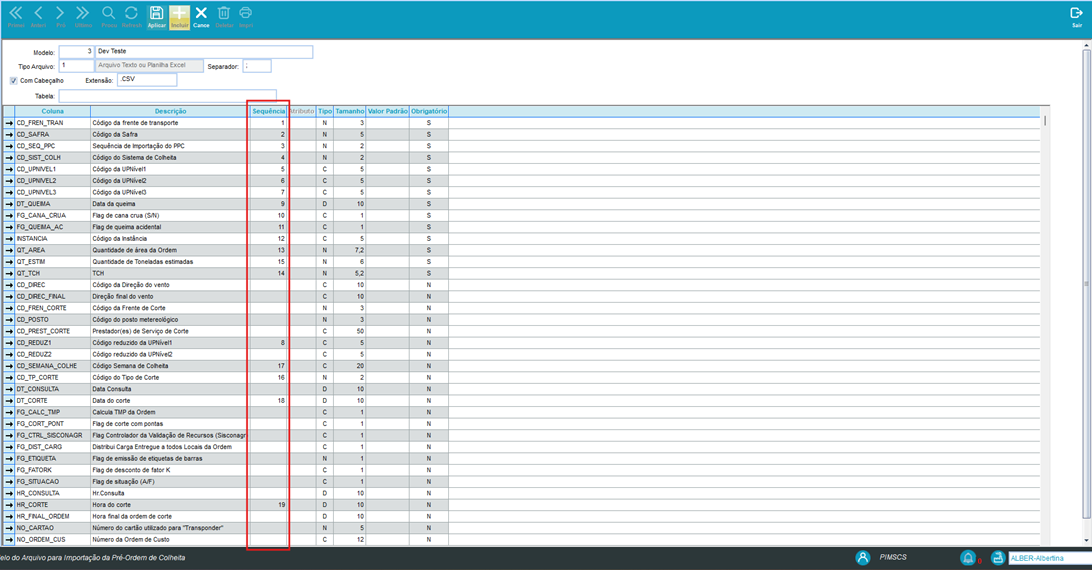1092x570 pixels.
Task: Select 'Flag de desconto de fator K' cell
Action: pos(170,470)
